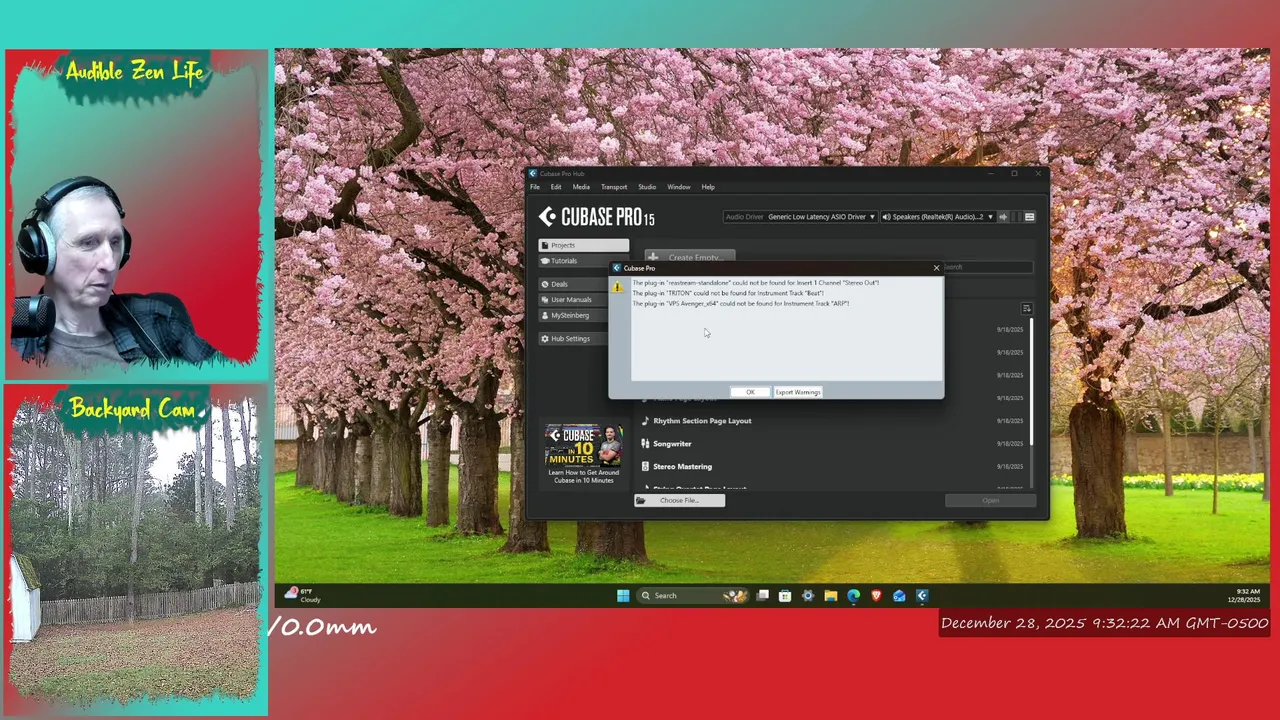Open the mail app on the taskbar
Viewport: 1280px width, 720px height.
click(899, 596)
